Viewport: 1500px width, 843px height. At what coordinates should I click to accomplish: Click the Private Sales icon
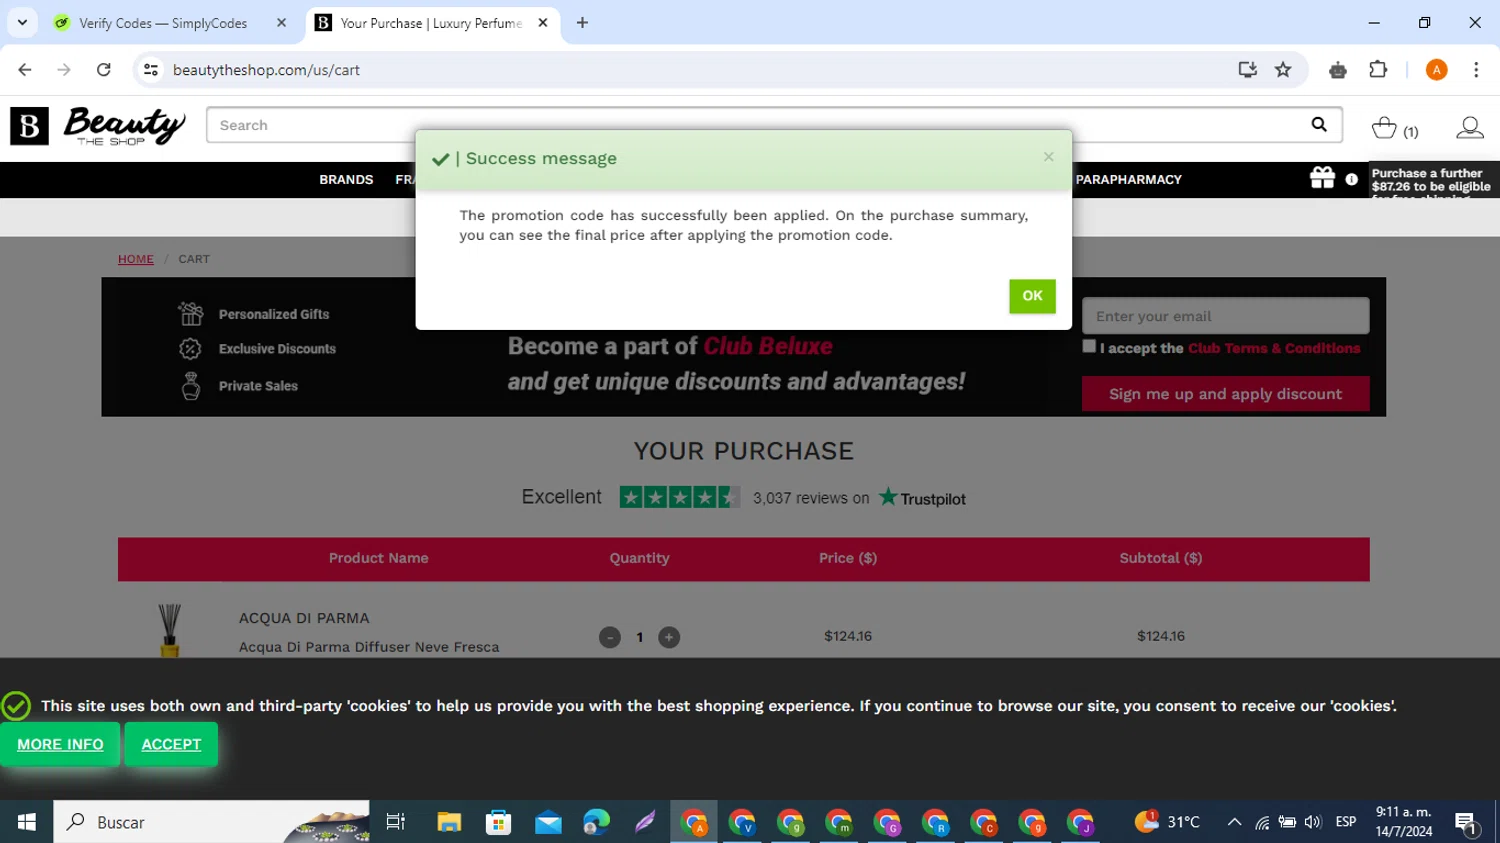point(190,386)
